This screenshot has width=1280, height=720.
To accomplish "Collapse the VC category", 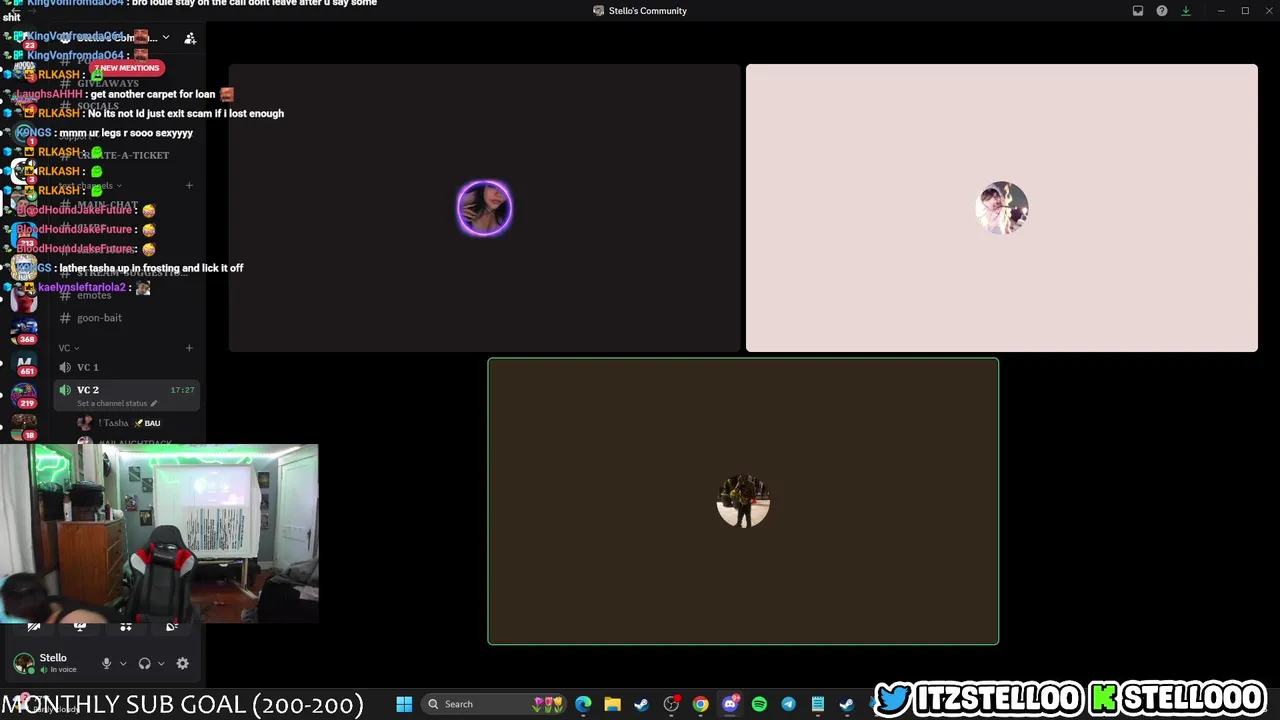I will [68, 348].
